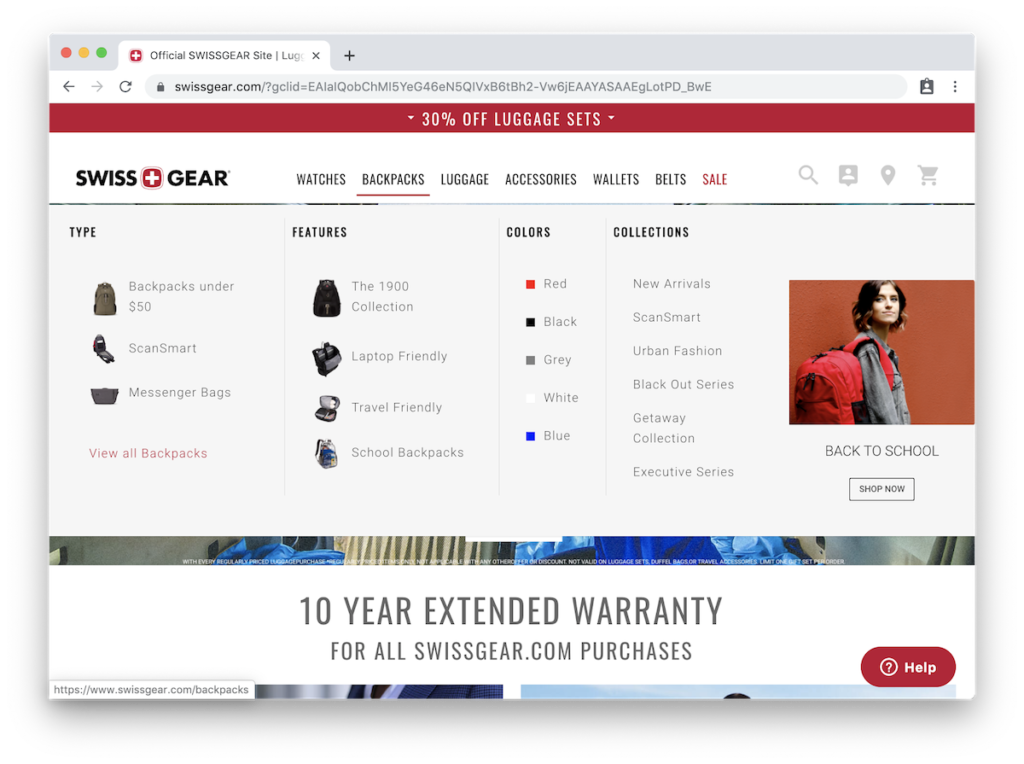Open the search magnifier icon

click(x=808, y=175)
